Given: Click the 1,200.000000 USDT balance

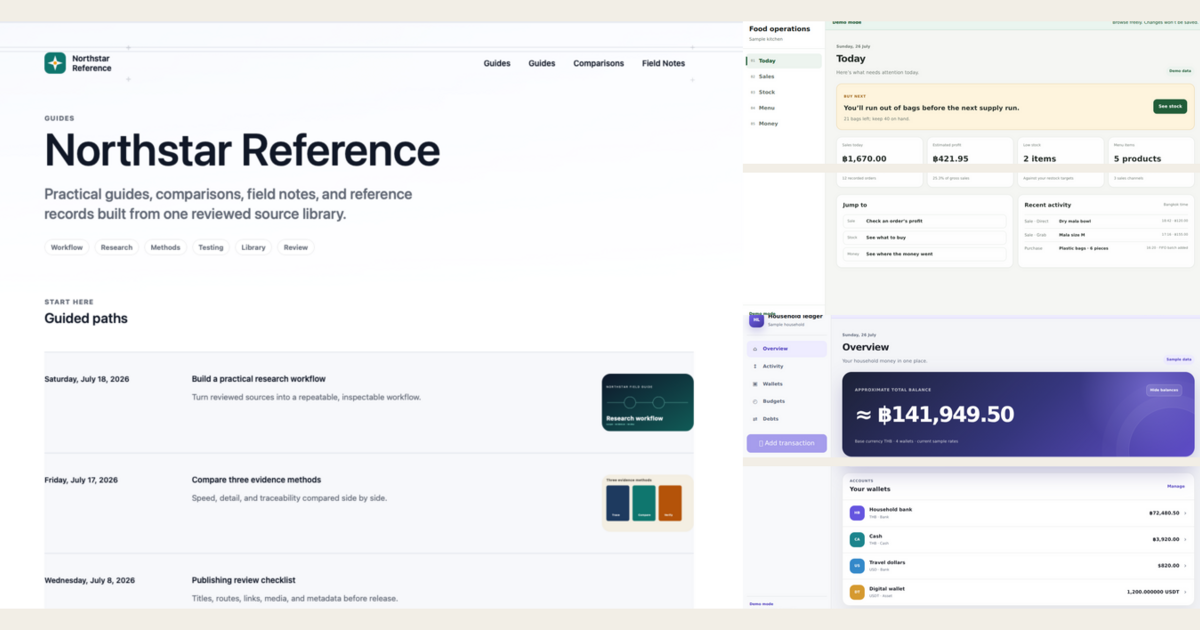Looking at the screenshot, I should [1152, 592].
